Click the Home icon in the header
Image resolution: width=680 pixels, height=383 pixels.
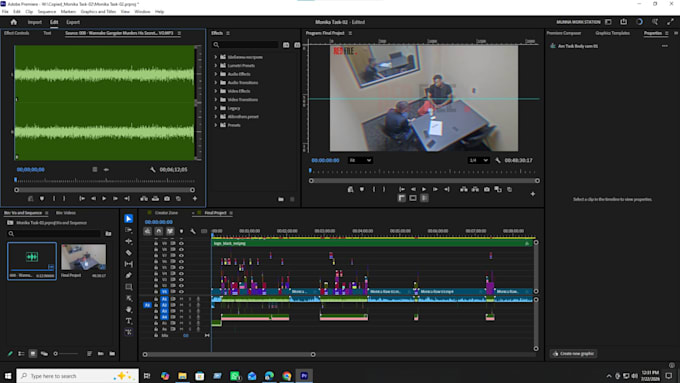pos(13,22)
